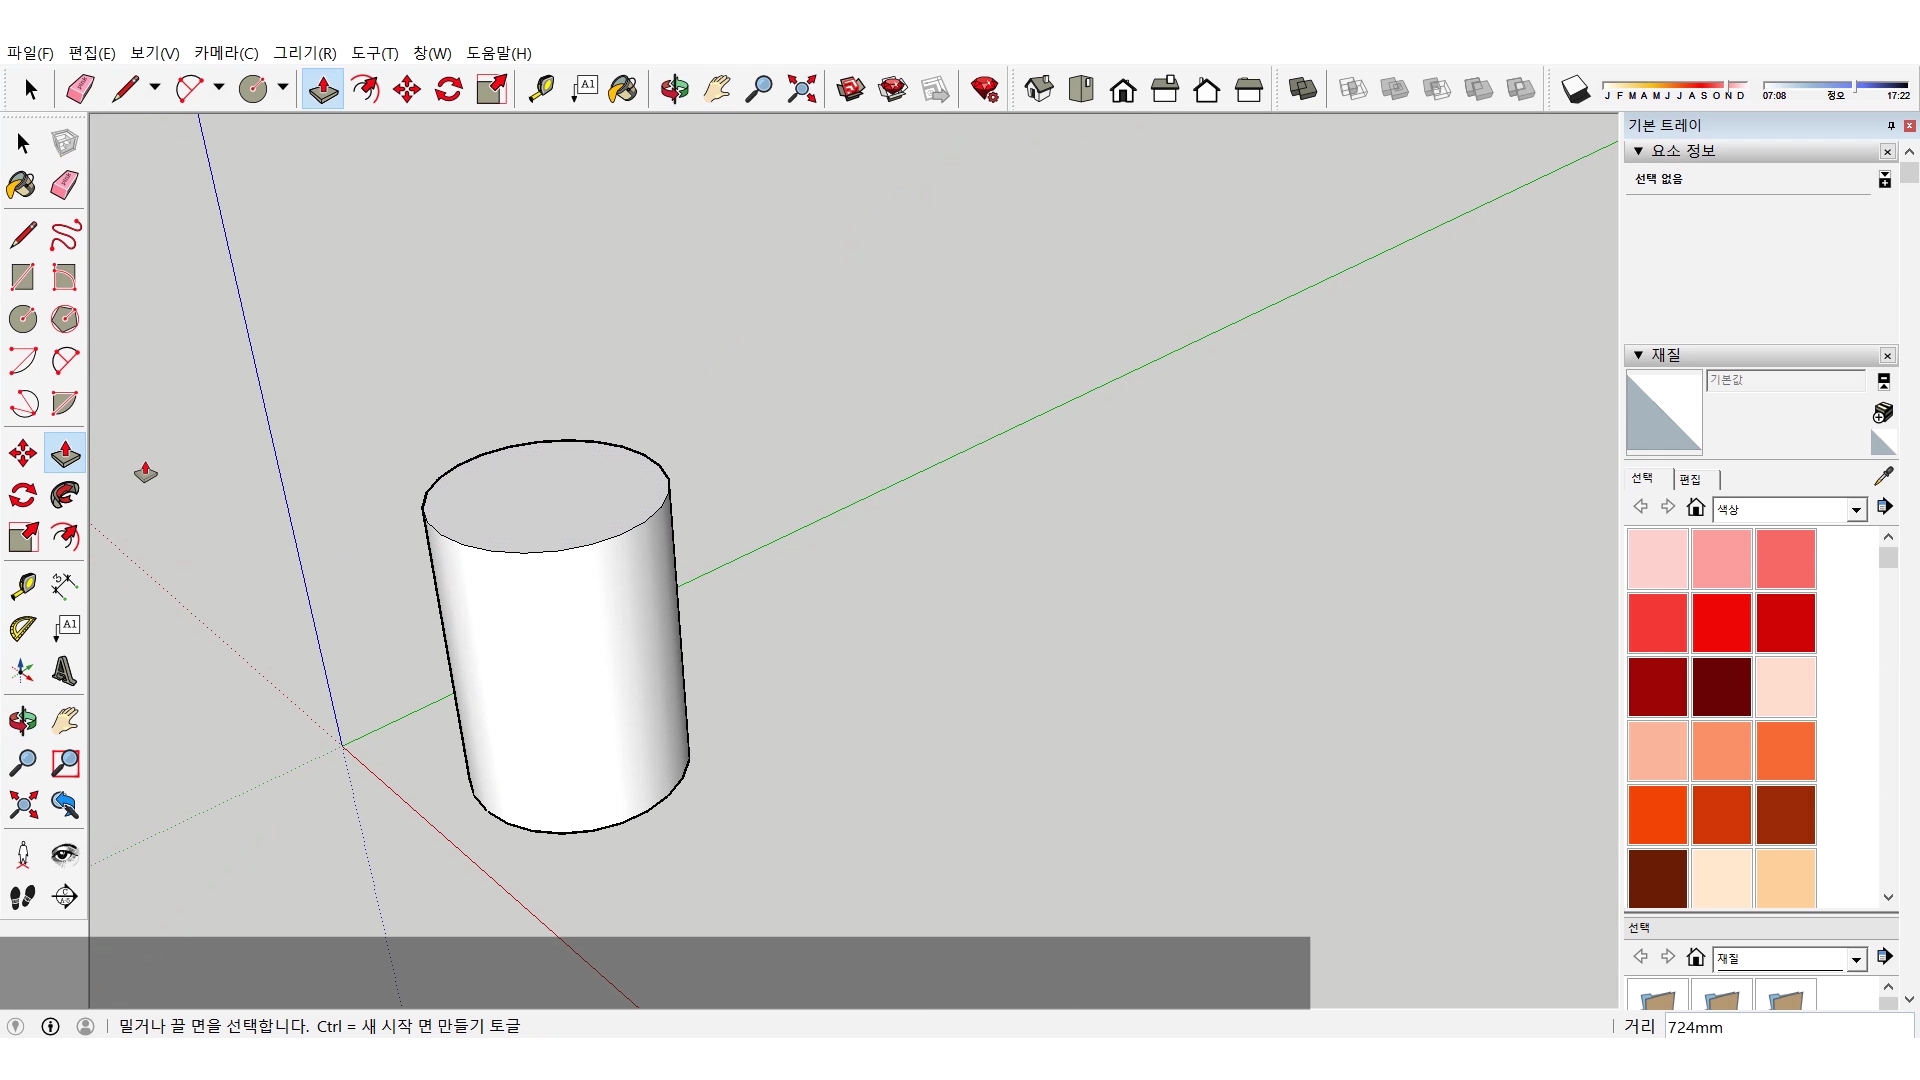Select the Paint Bucket tool

22,185
